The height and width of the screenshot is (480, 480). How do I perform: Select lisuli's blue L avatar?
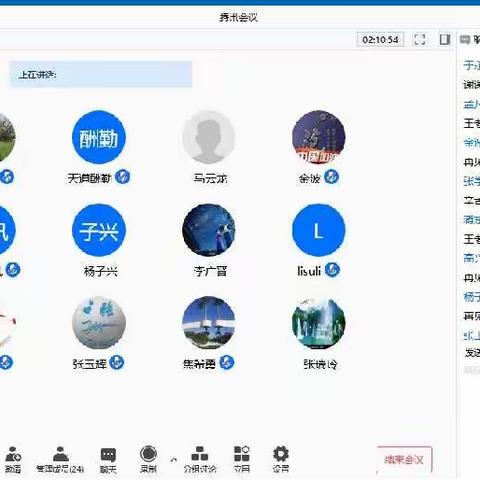tap(319, 230)
